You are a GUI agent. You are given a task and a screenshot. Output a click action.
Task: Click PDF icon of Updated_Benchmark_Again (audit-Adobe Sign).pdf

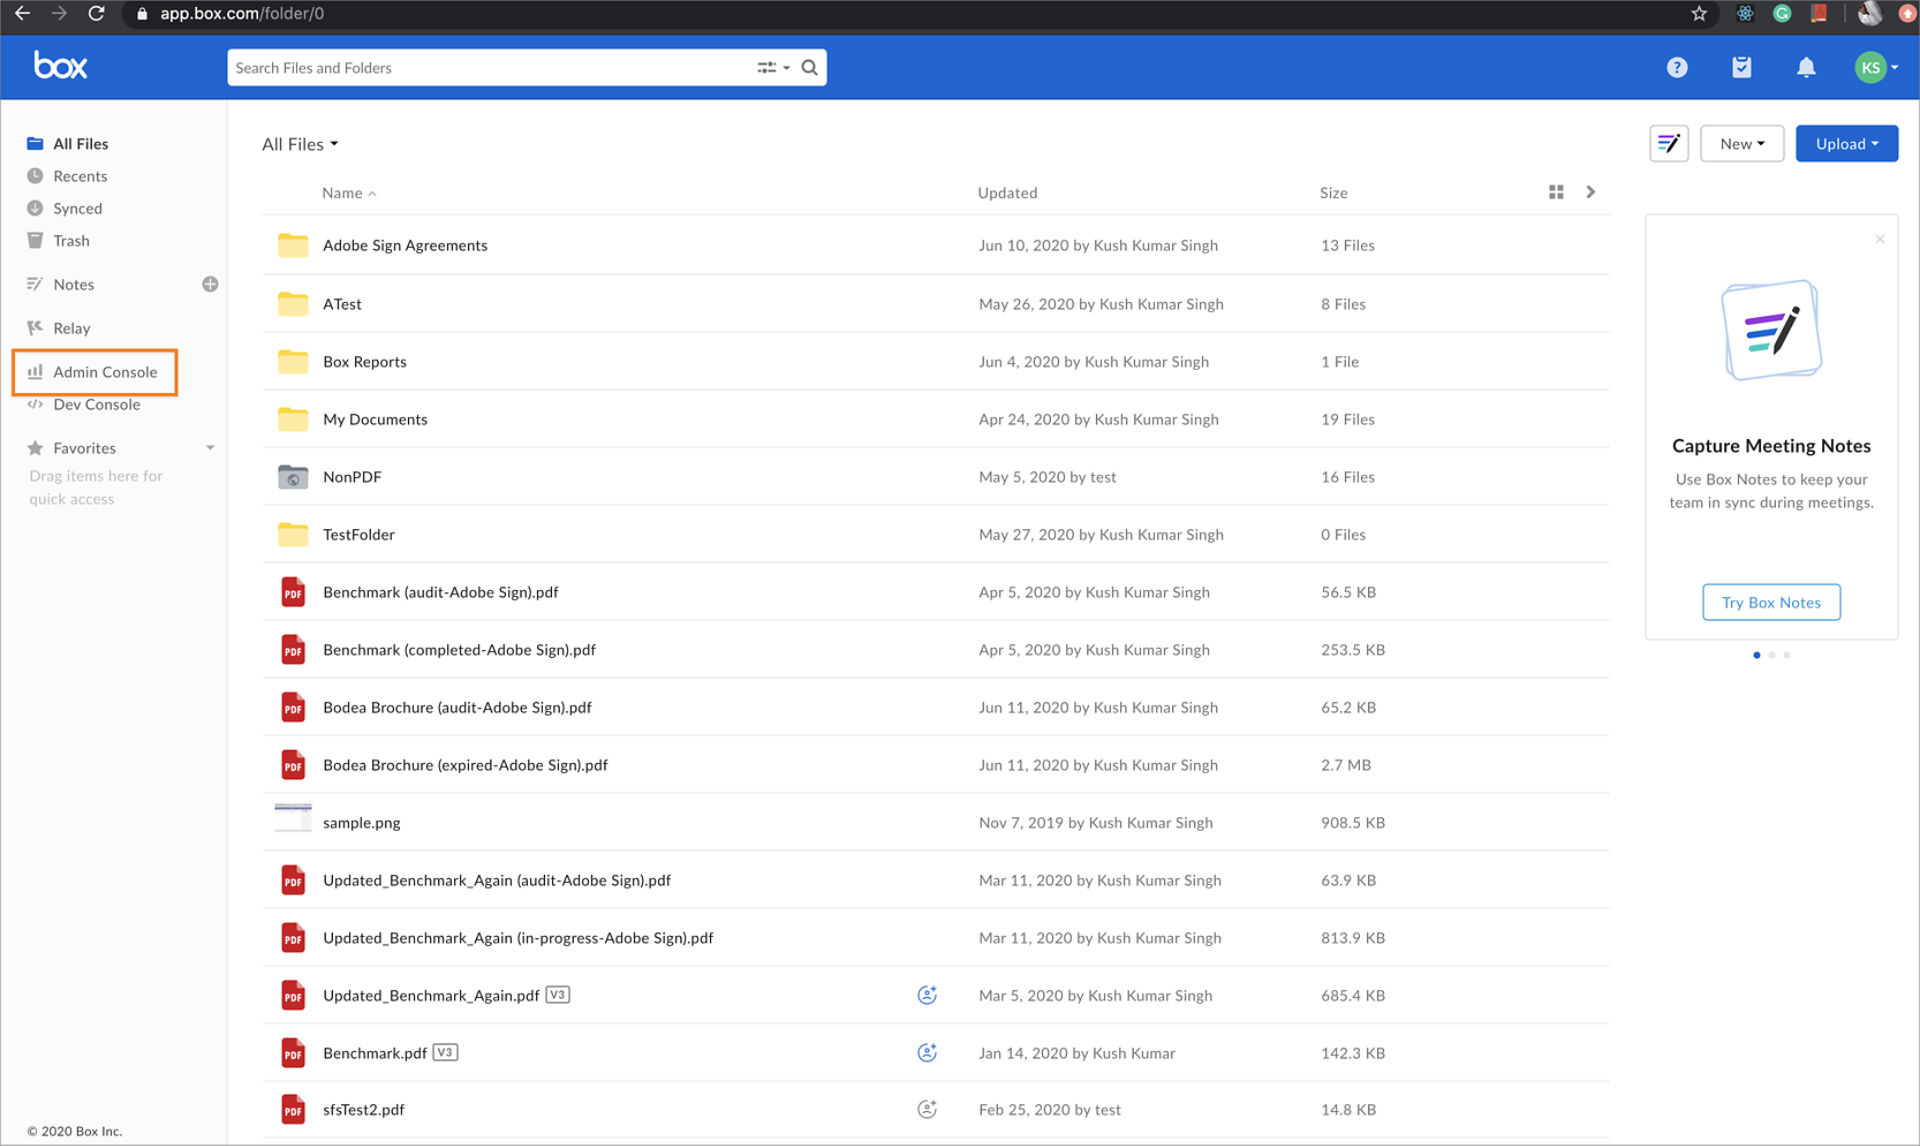pyautogui.click(x=293, y=880)
